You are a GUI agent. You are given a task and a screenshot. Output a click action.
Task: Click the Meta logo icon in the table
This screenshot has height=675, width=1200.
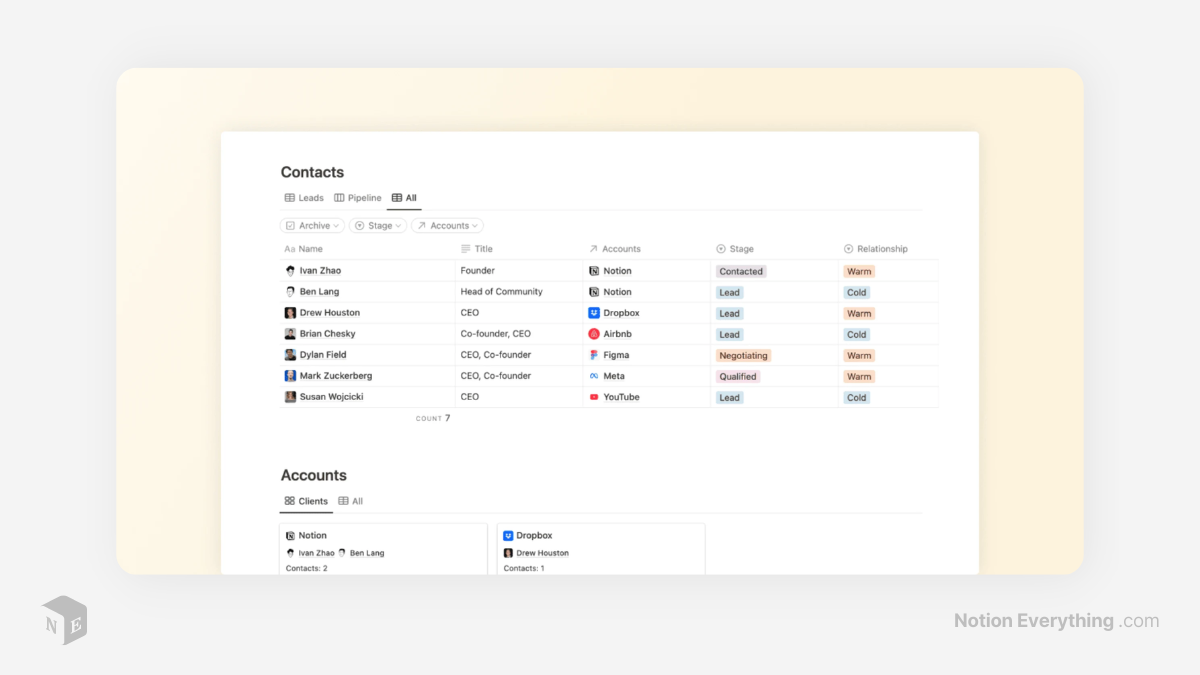[594, 376]
